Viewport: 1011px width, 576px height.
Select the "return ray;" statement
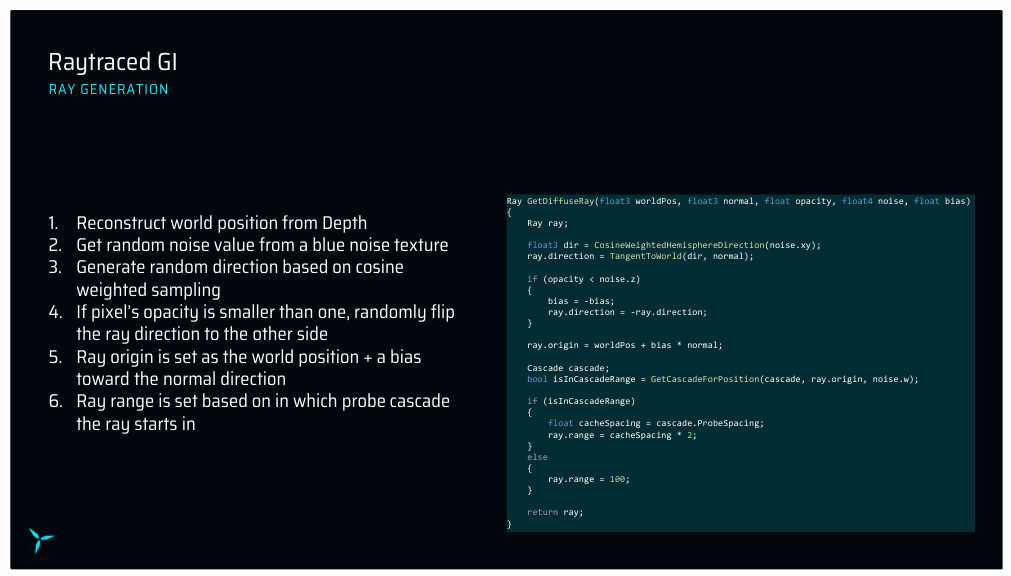pyautogui.click(x=555, y=512)
